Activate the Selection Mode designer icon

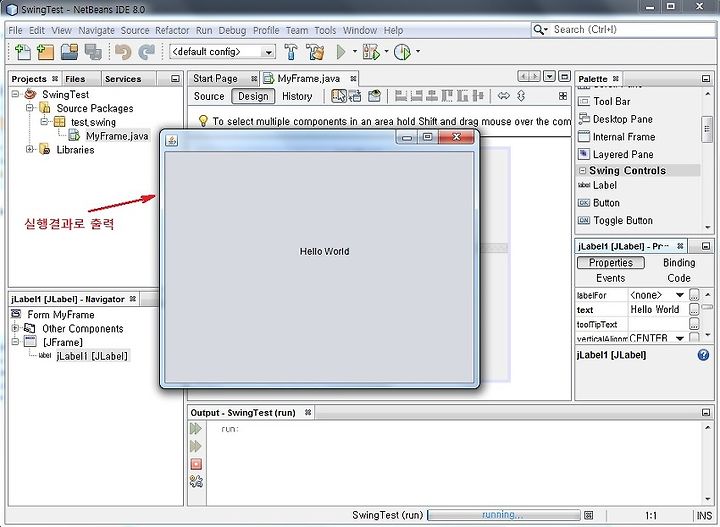tap(339, 96)
